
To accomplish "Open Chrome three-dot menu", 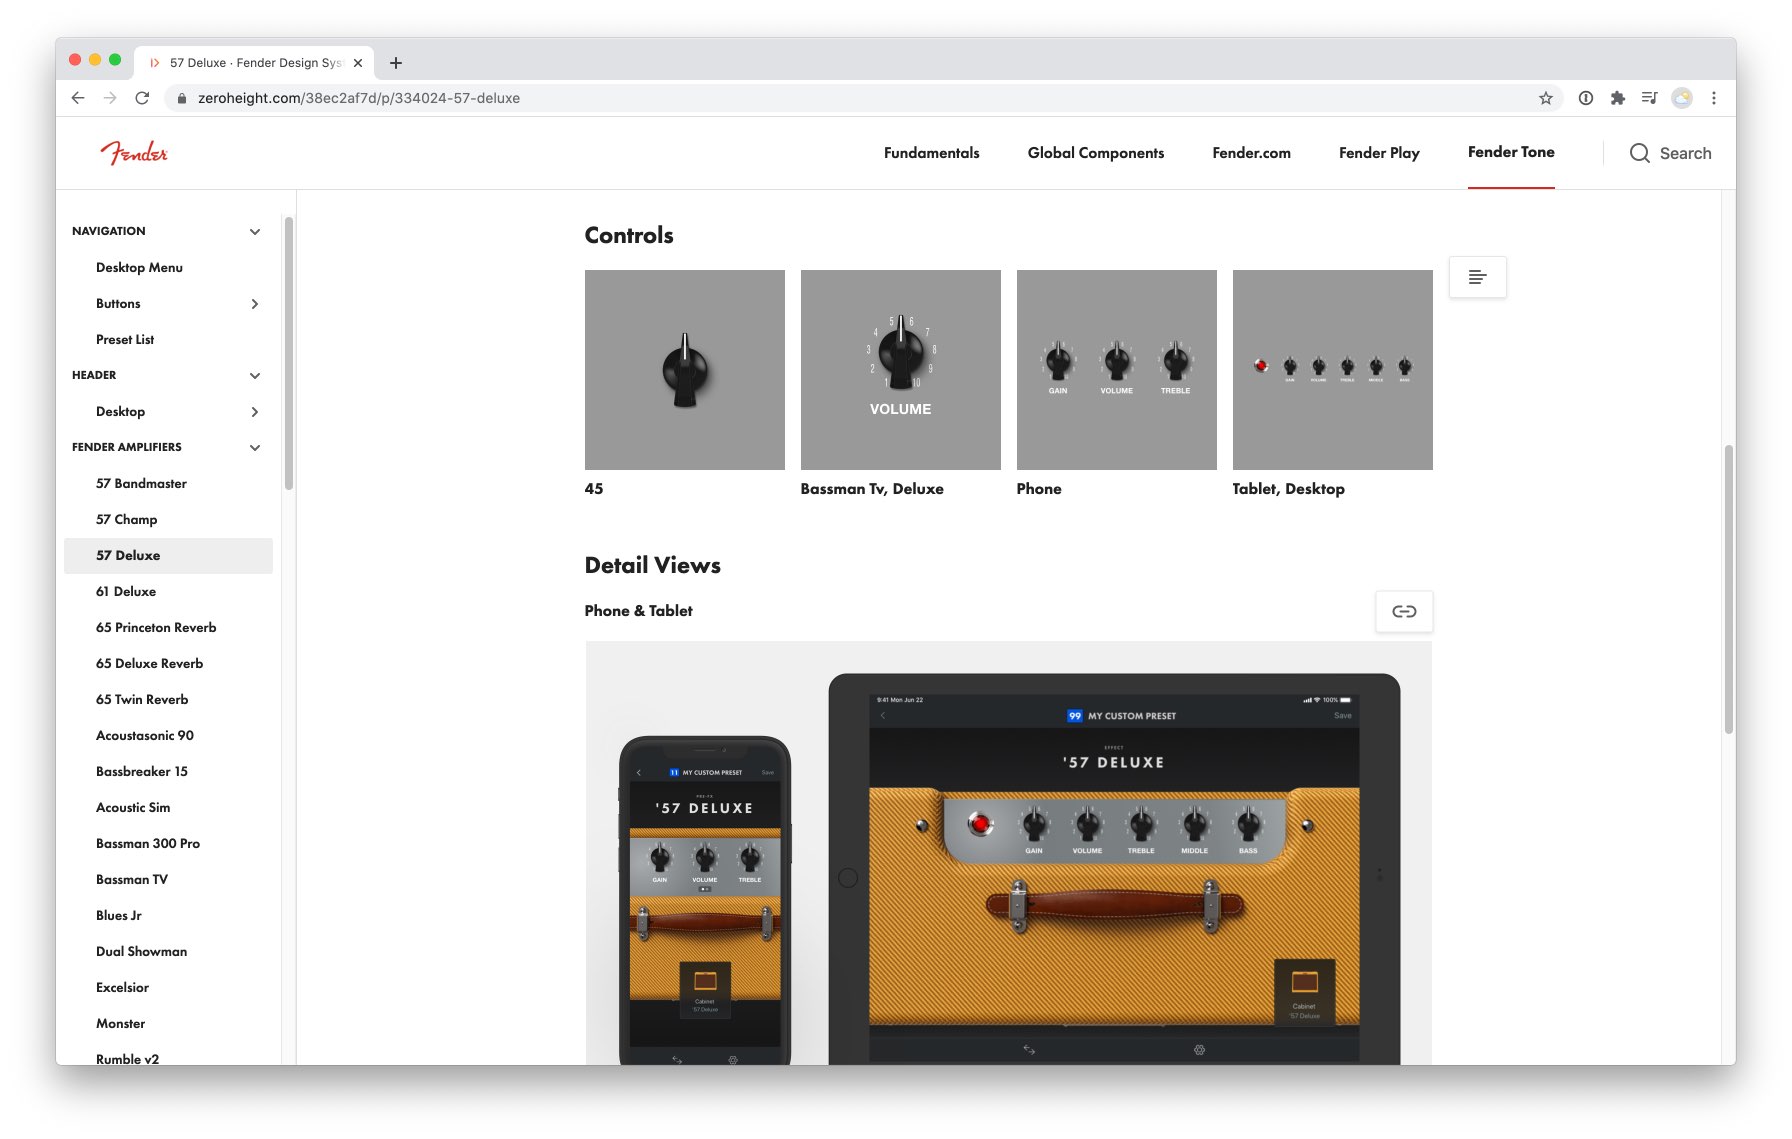I will tap(1714, 98).
